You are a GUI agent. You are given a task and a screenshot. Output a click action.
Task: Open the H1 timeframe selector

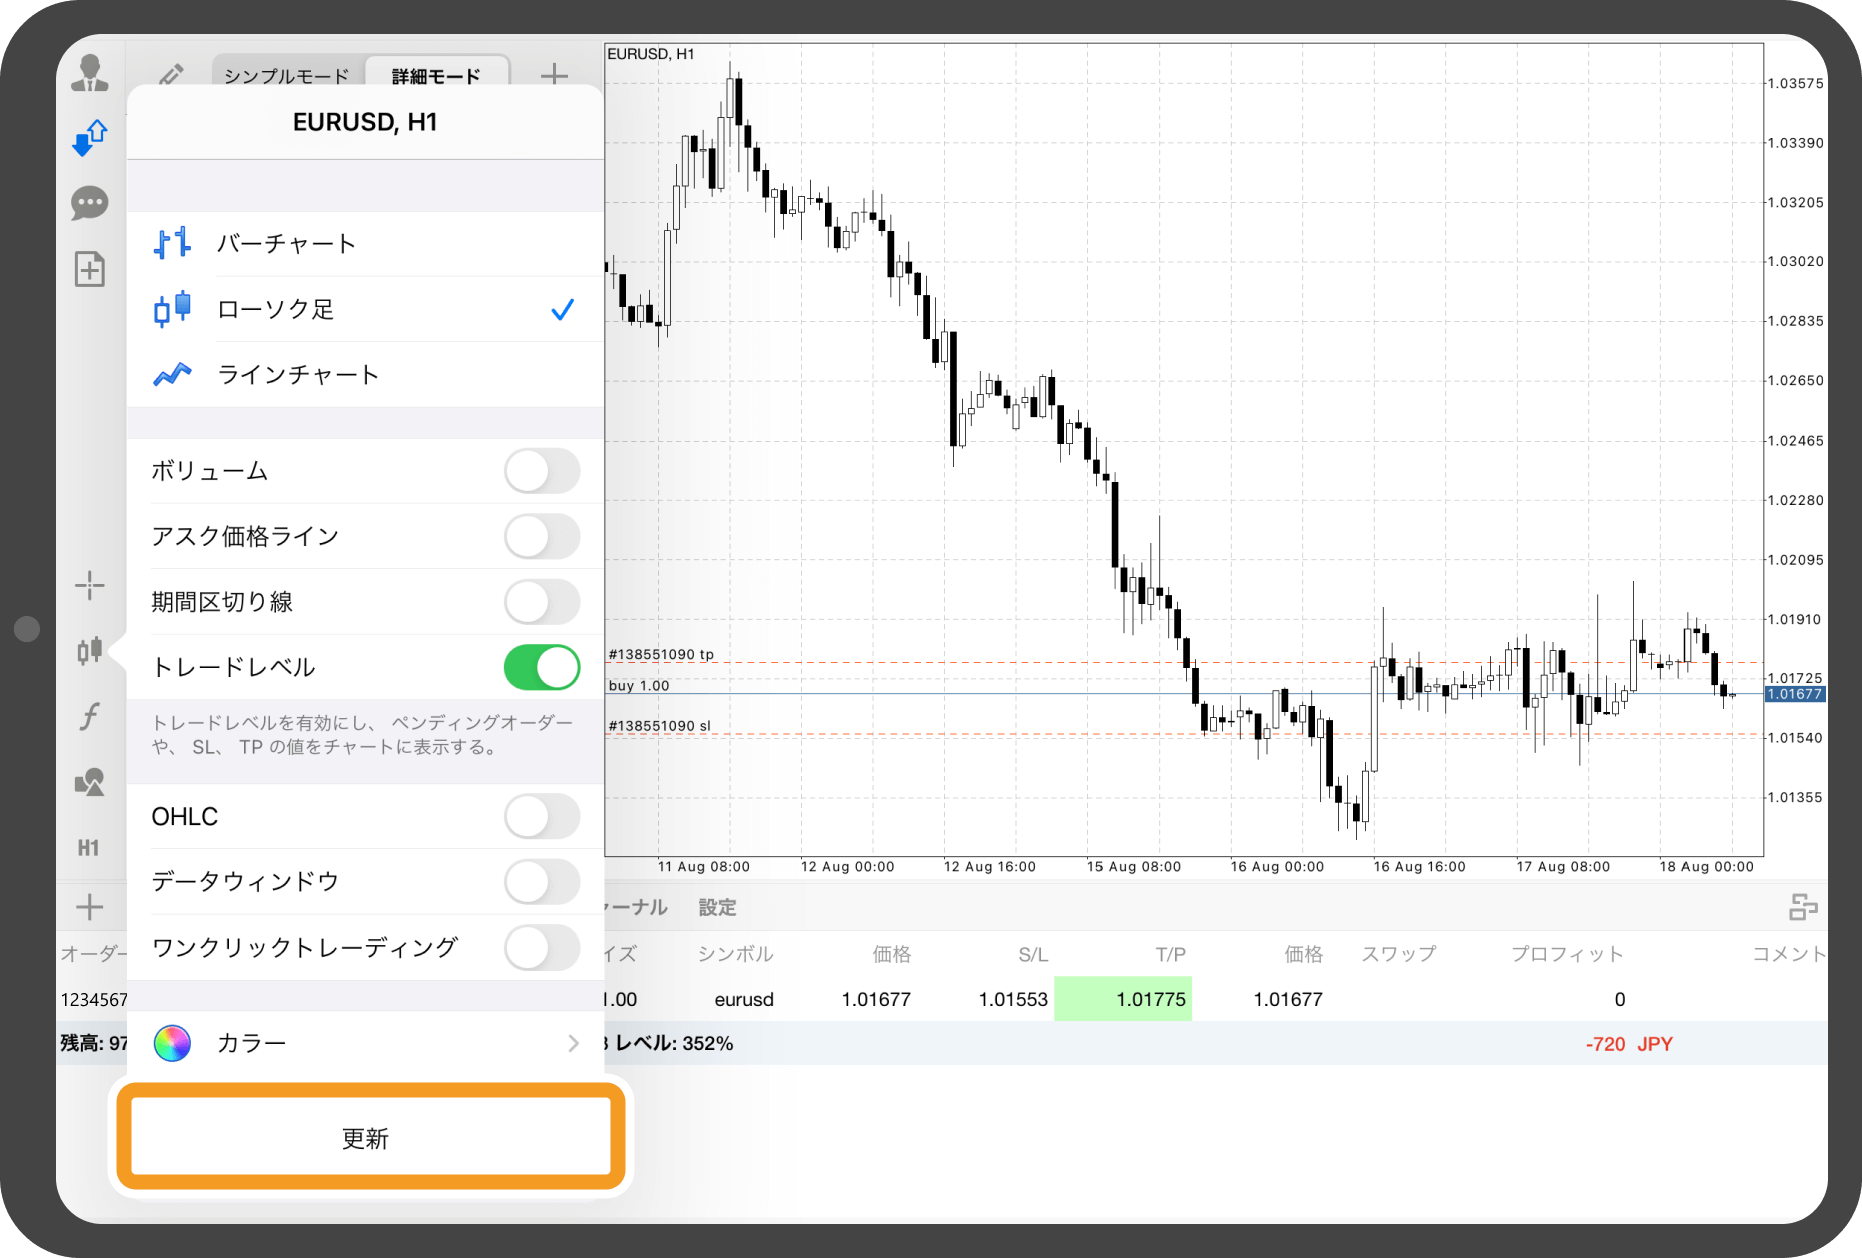click(89, 848)
